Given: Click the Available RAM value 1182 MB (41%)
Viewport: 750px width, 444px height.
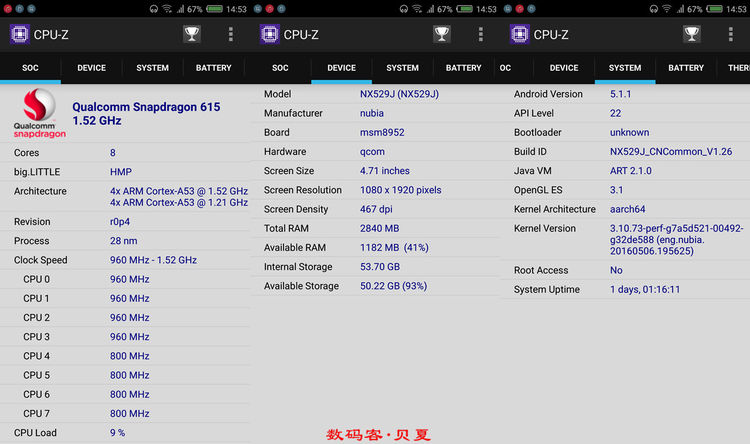Looking at the screenshot, I should click(x=394, y=247).
